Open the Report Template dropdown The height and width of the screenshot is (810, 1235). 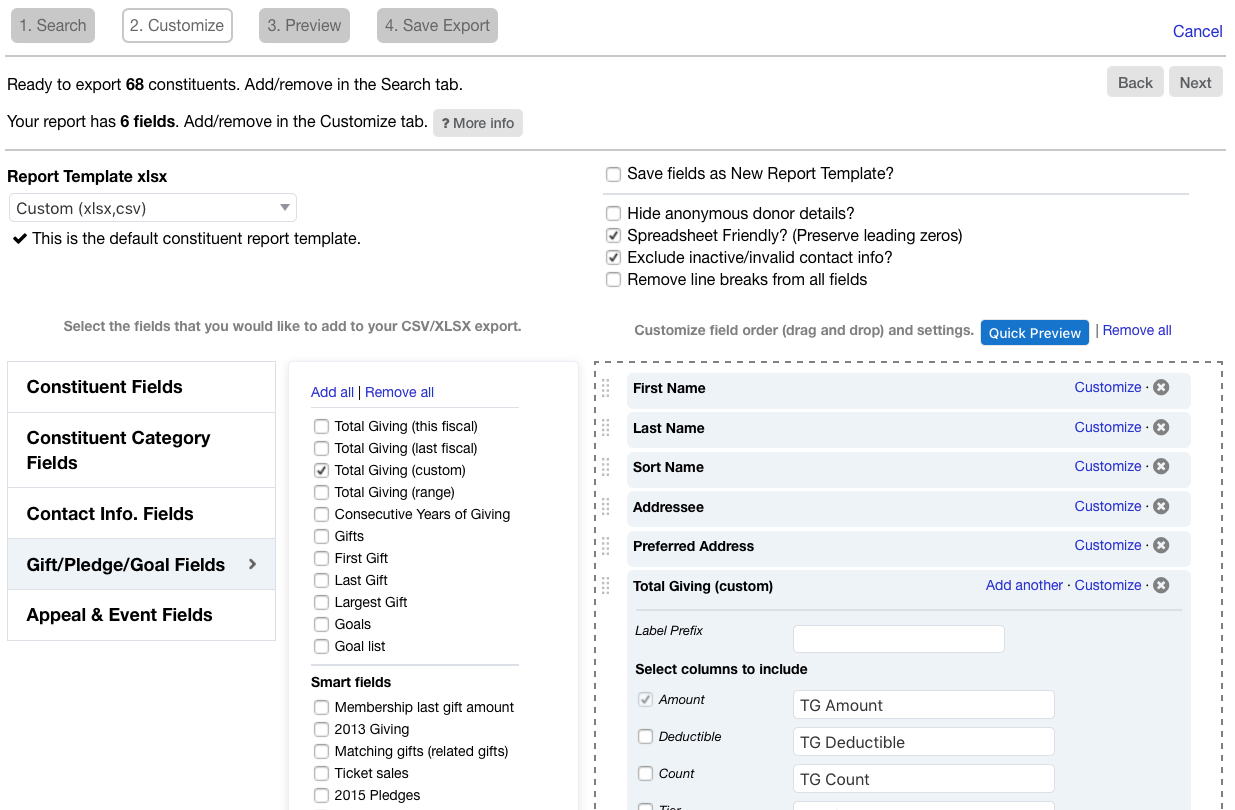(152, 207)
